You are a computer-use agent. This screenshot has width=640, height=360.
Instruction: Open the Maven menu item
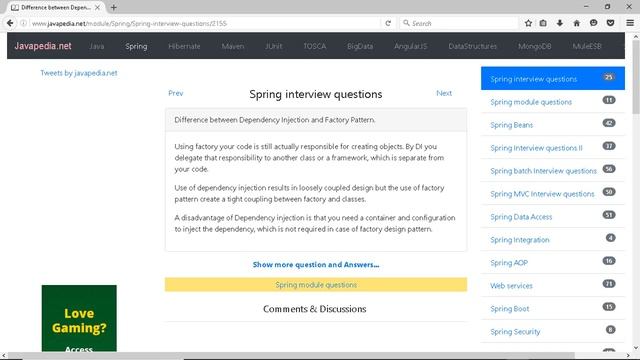pyautogui.click(x=233, y=46)
